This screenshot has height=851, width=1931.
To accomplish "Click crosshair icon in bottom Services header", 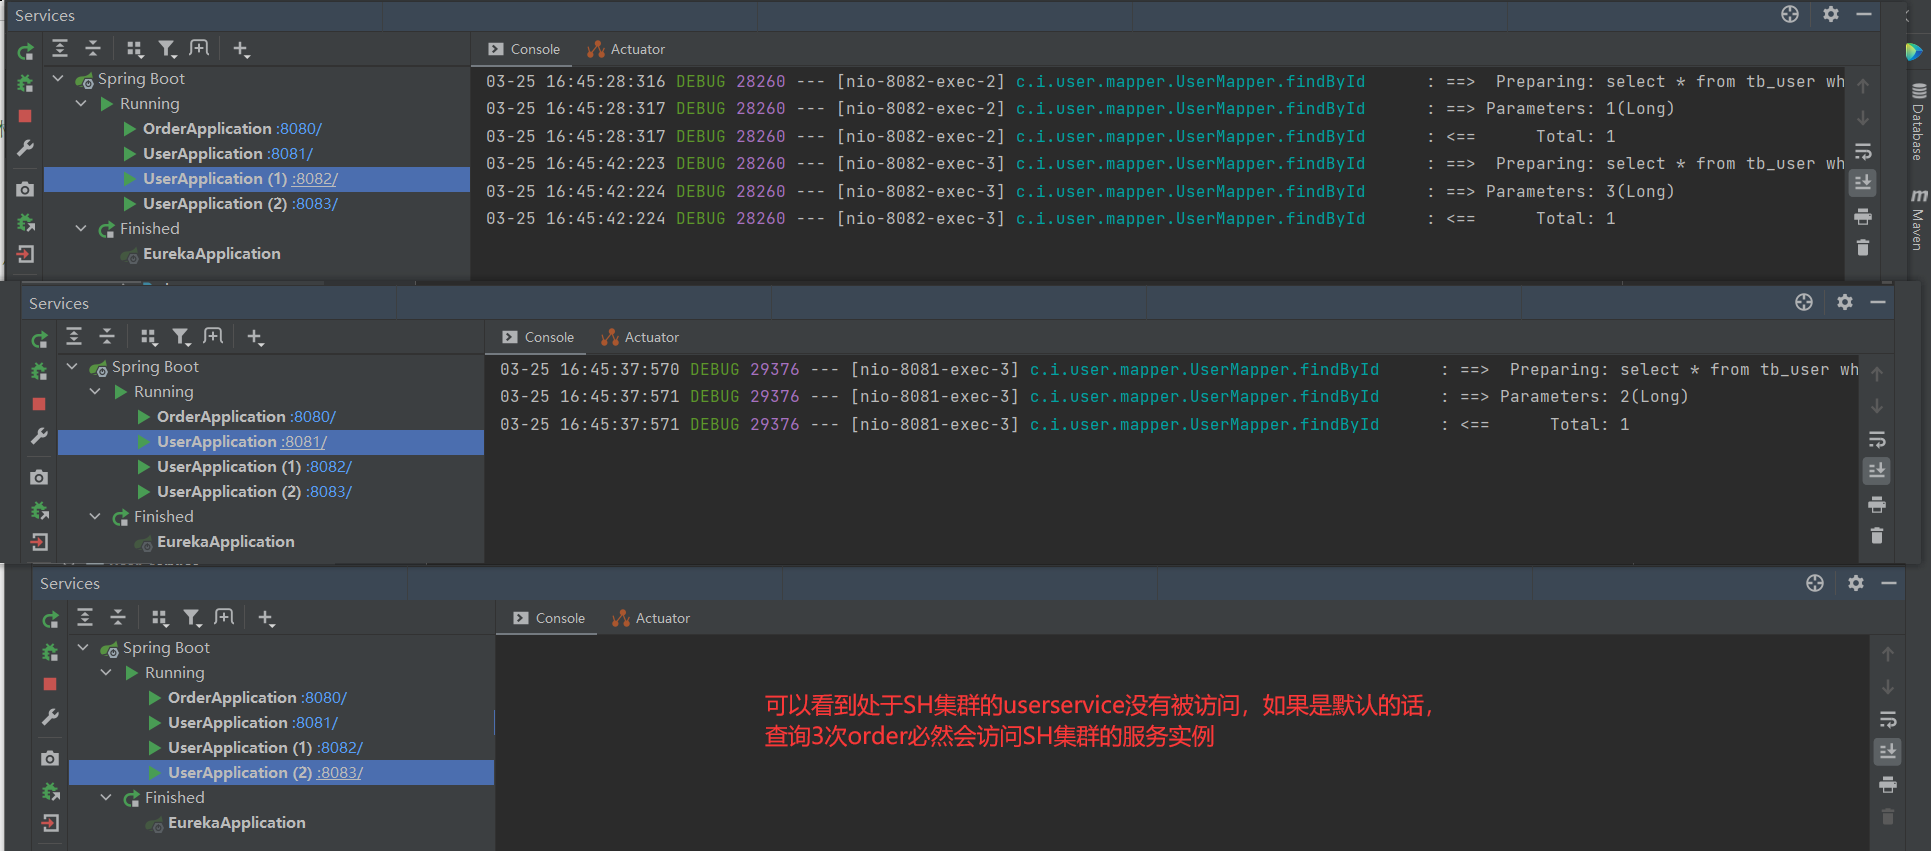I will (1815, 583).
